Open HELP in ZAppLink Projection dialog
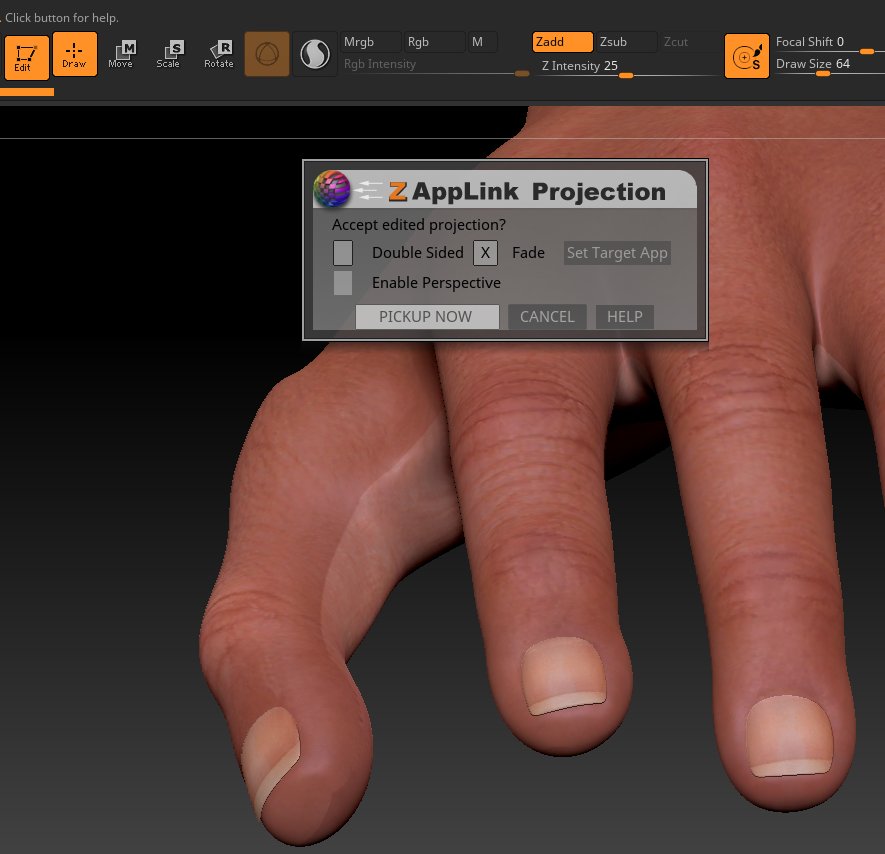Viewport: 885px width, 854px height. click(x=625, y=317)
